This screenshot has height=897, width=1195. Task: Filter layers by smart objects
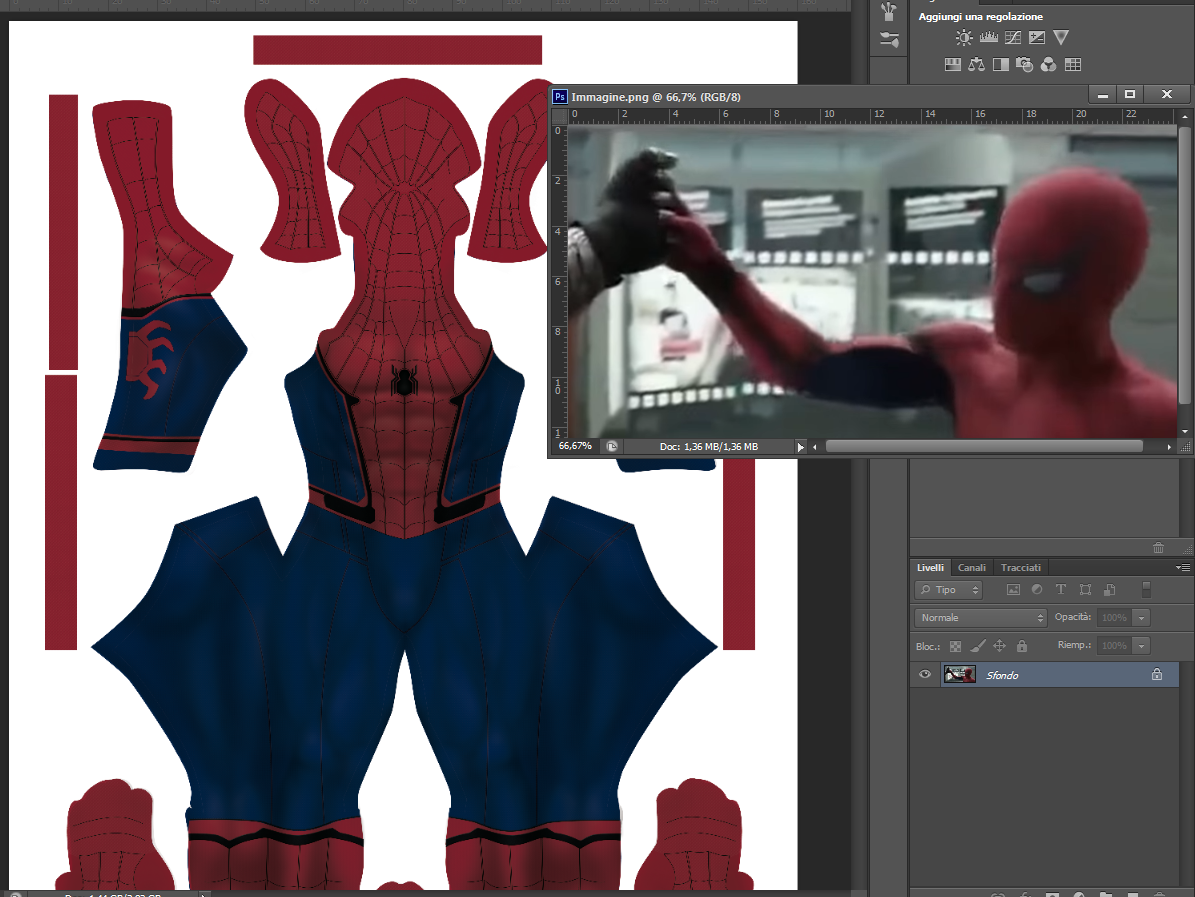[x=1110, y=590]
